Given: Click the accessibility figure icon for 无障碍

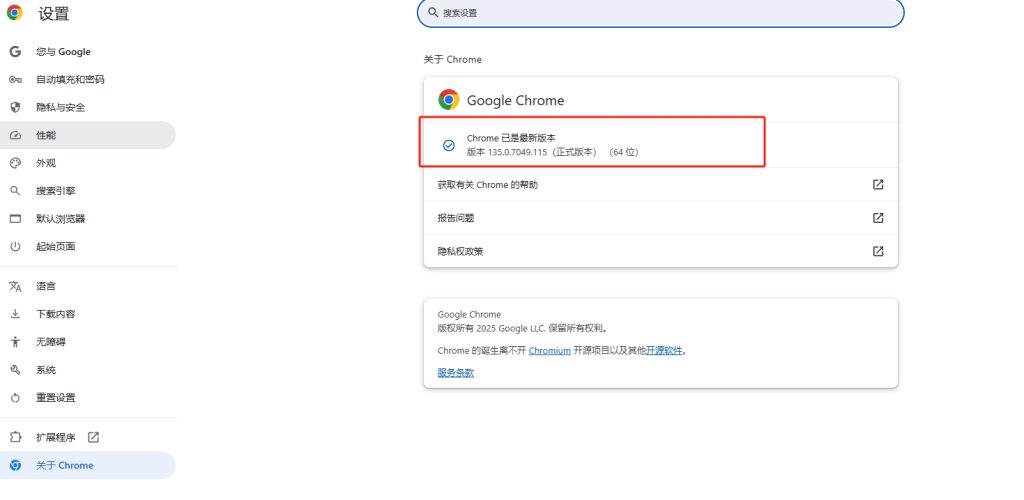Looking at the screenshot, I should click(x=15, y=341).
